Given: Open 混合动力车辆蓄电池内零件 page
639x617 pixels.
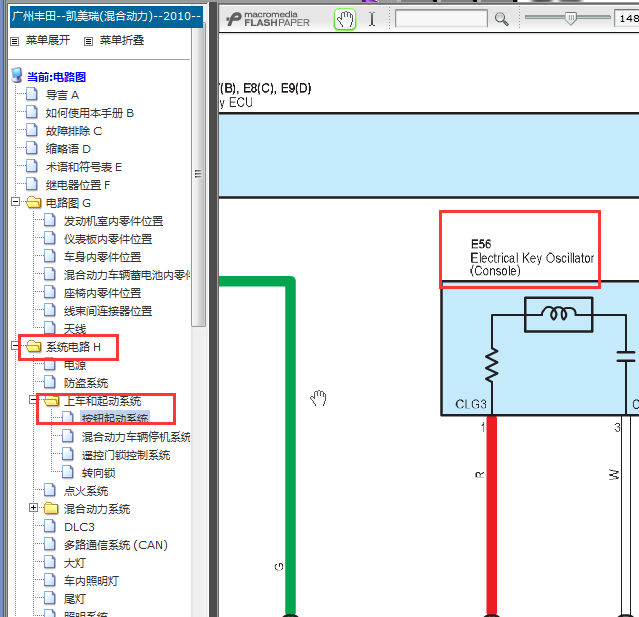Looking at the screenshot, I should (x=127, y=275).
